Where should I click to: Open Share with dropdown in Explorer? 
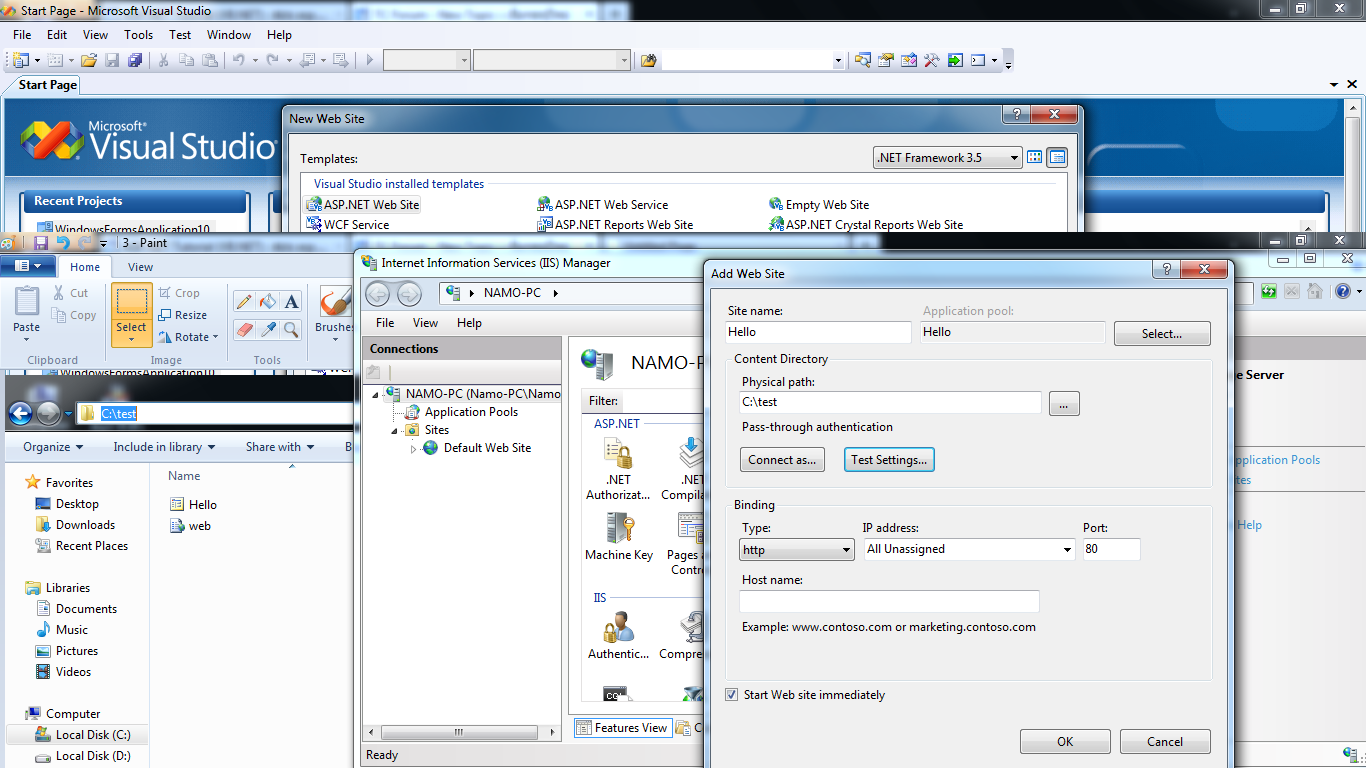point(280,447)
